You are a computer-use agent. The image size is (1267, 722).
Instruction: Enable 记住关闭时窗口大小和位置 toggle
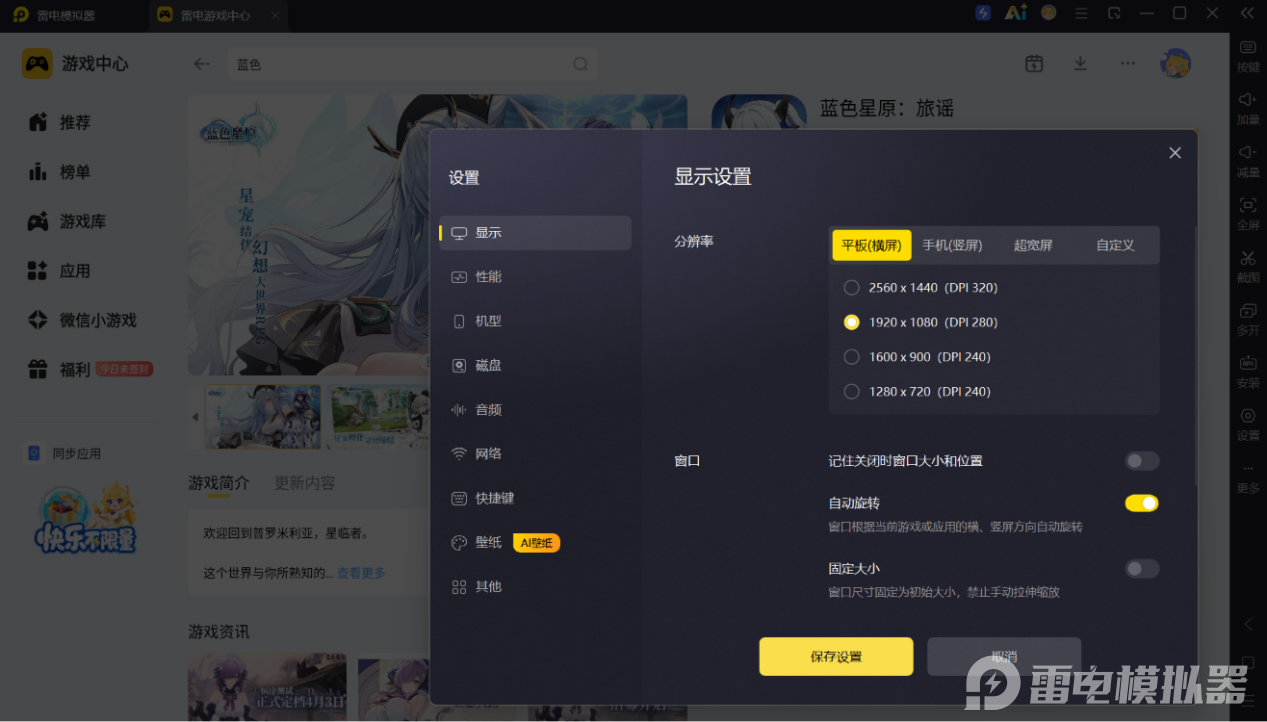(1142, 461)
